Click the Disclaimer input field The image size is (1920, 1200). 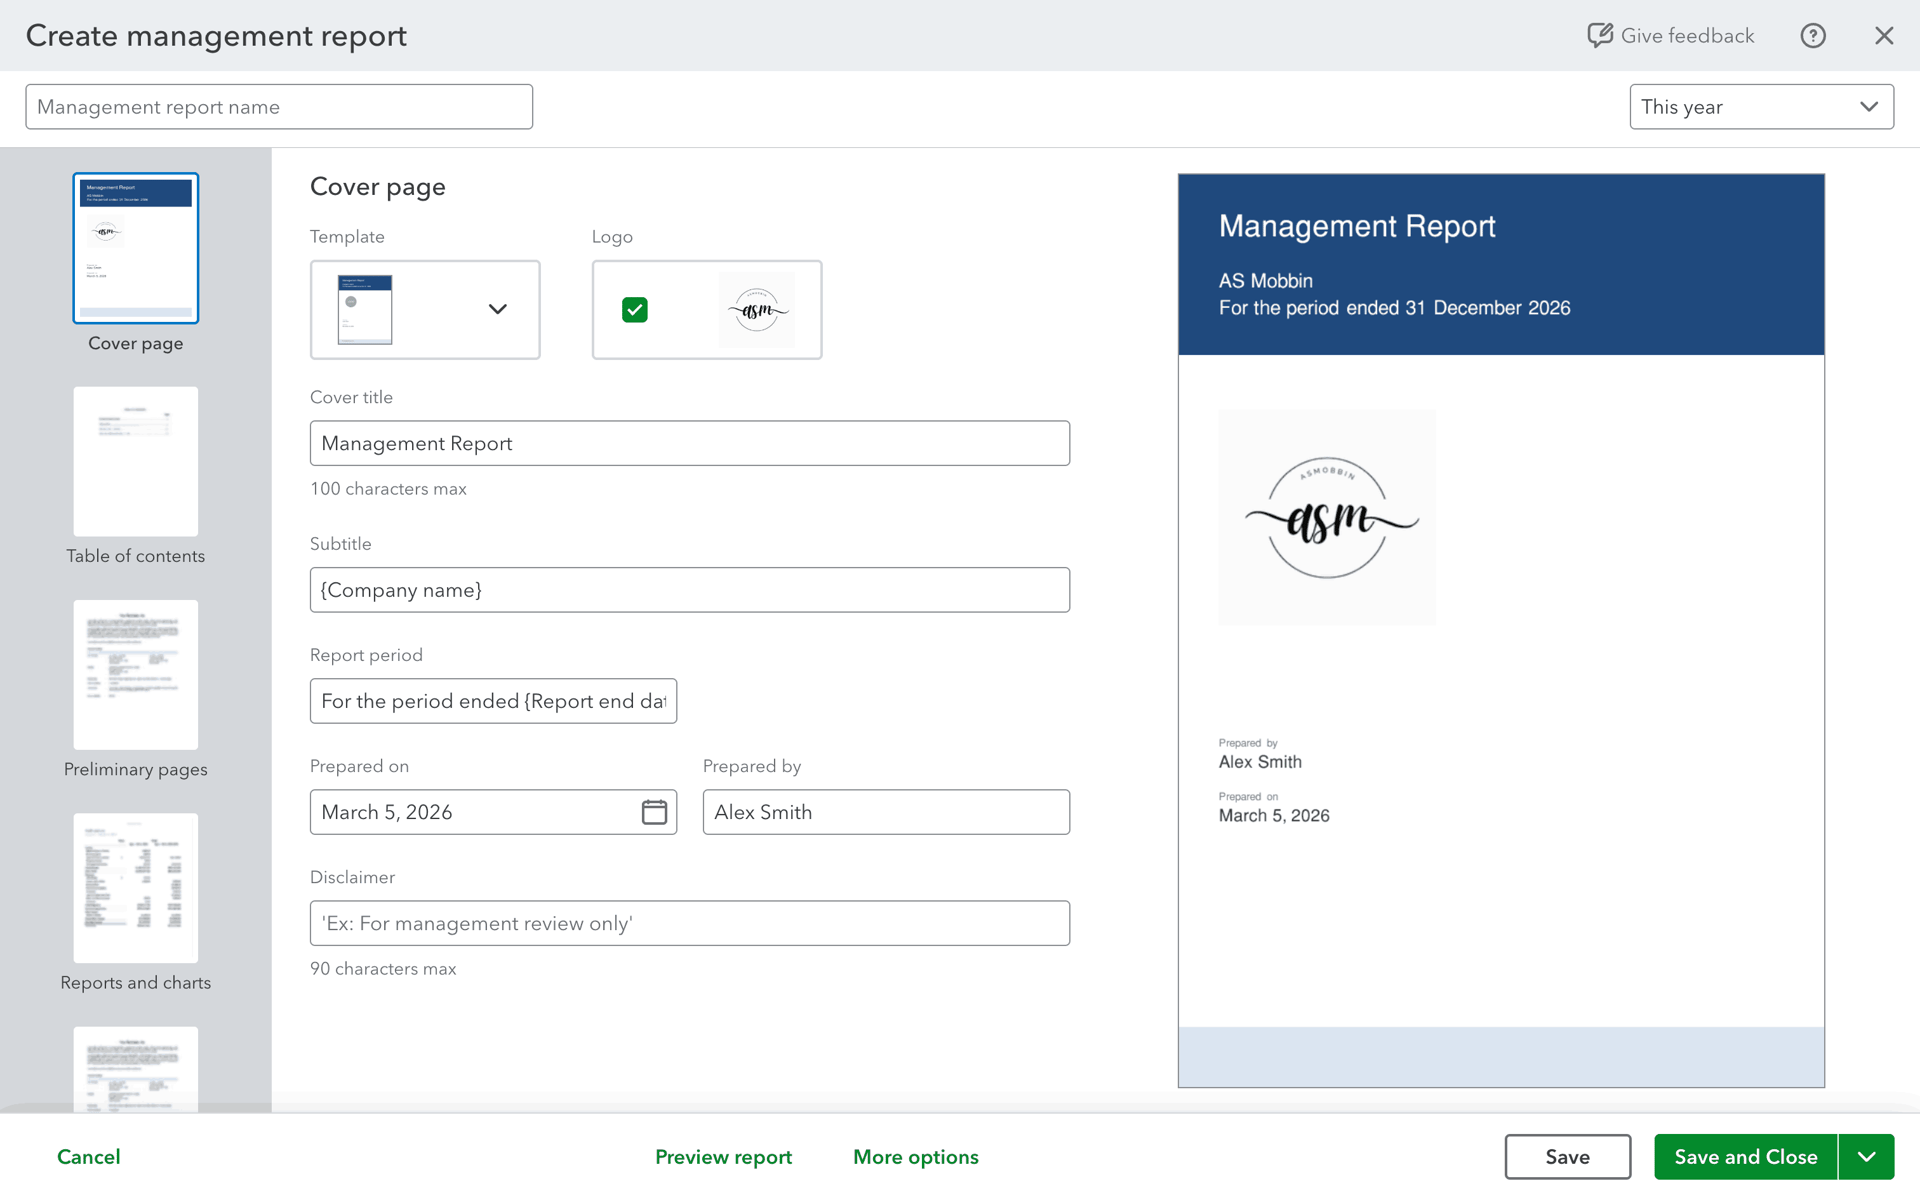click(x=690, y=923)
